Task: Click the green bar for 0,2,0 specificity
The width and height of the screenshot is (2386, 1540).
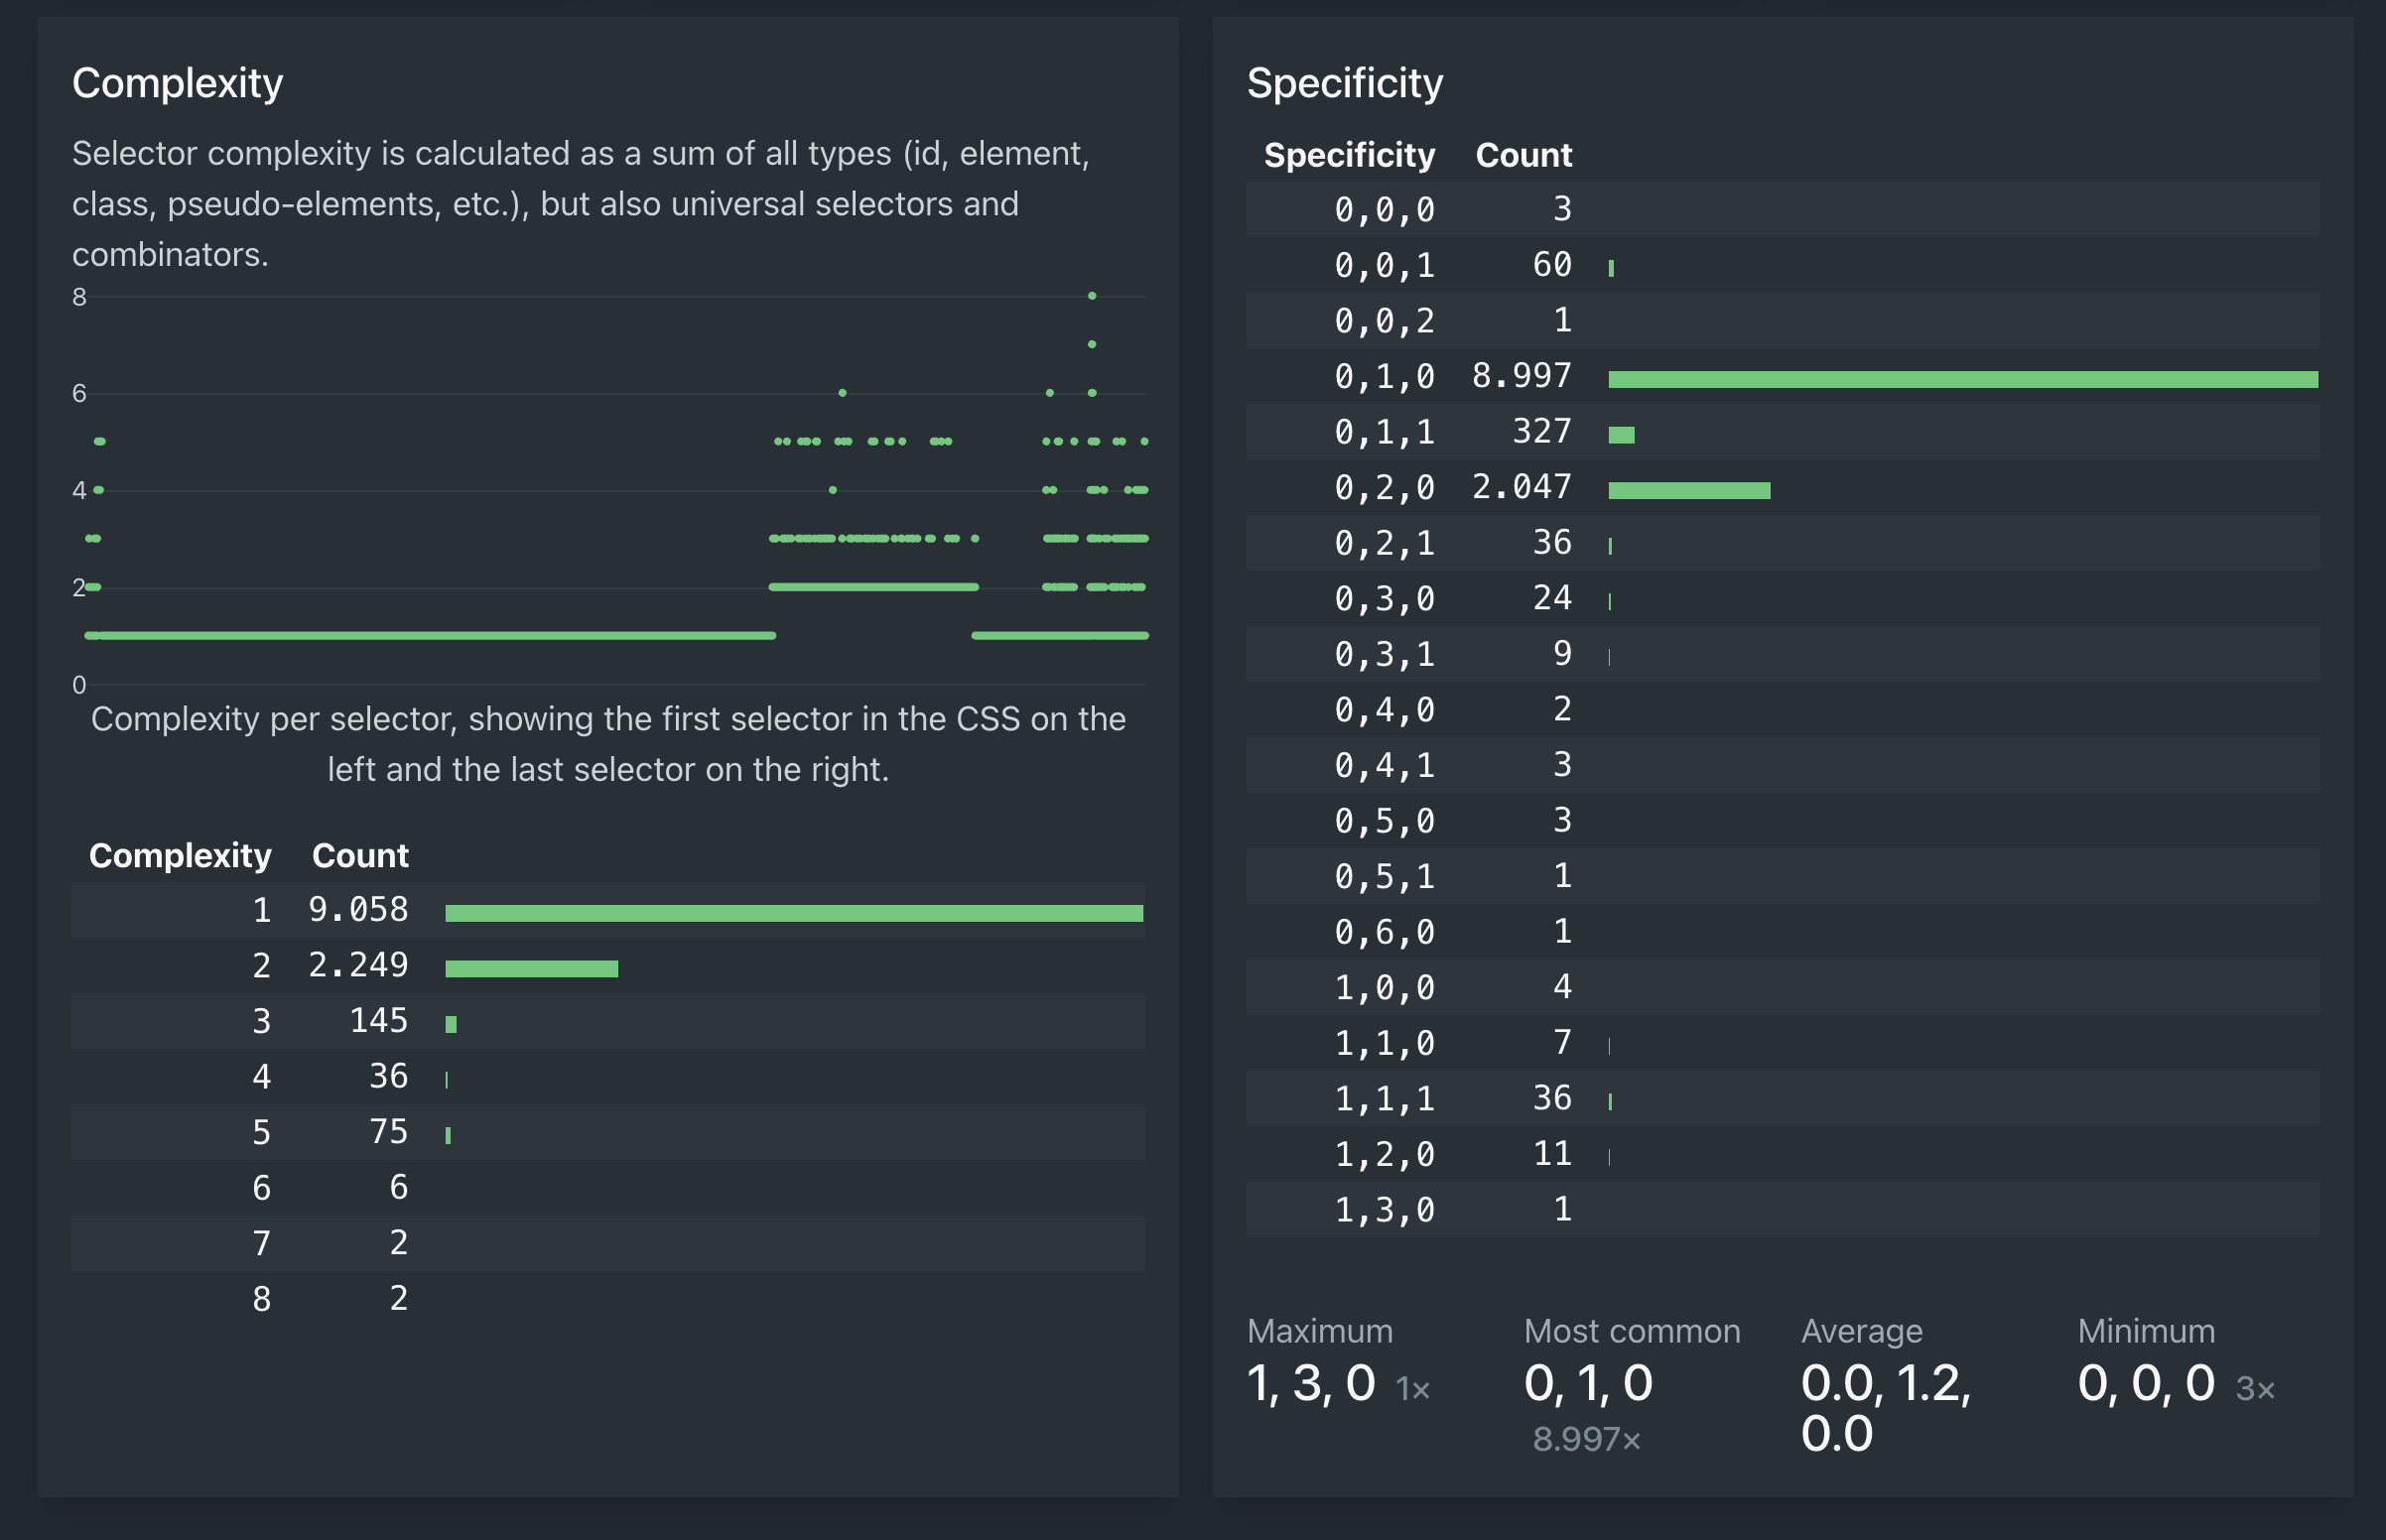Action: click(1688, 490)
